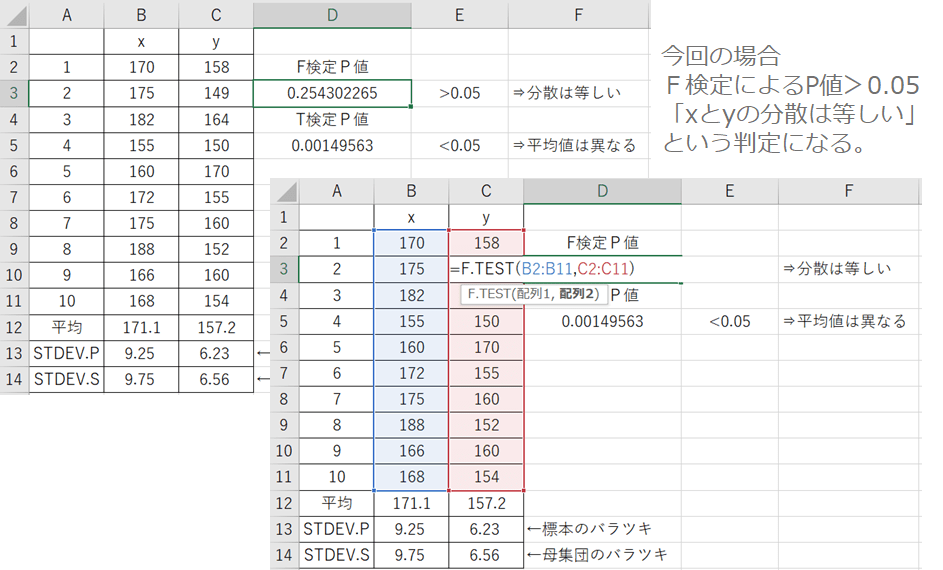Select column C header in front sheet

(x=486, y=191)
